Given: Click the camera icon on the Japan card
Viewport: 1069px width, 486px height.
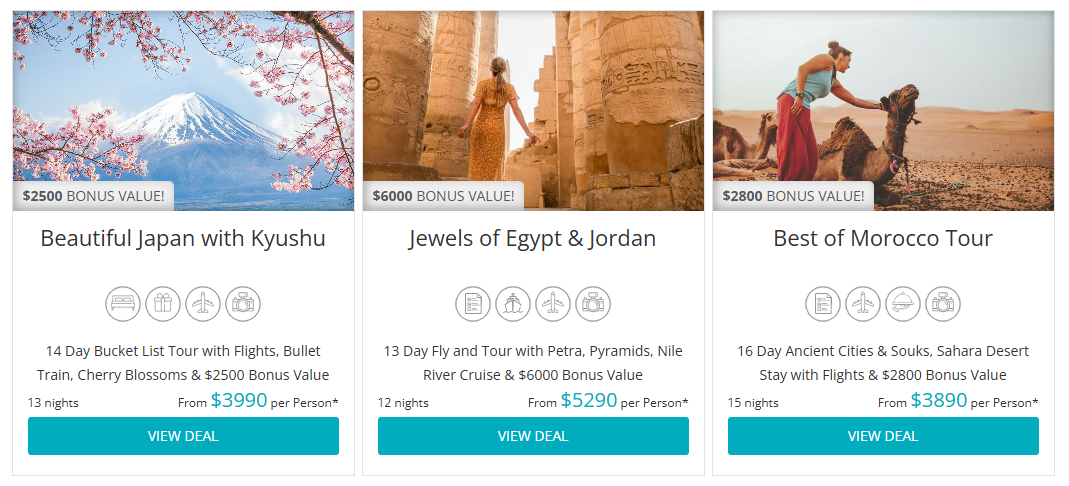Looking at the screenshot, I should point(243,304).
